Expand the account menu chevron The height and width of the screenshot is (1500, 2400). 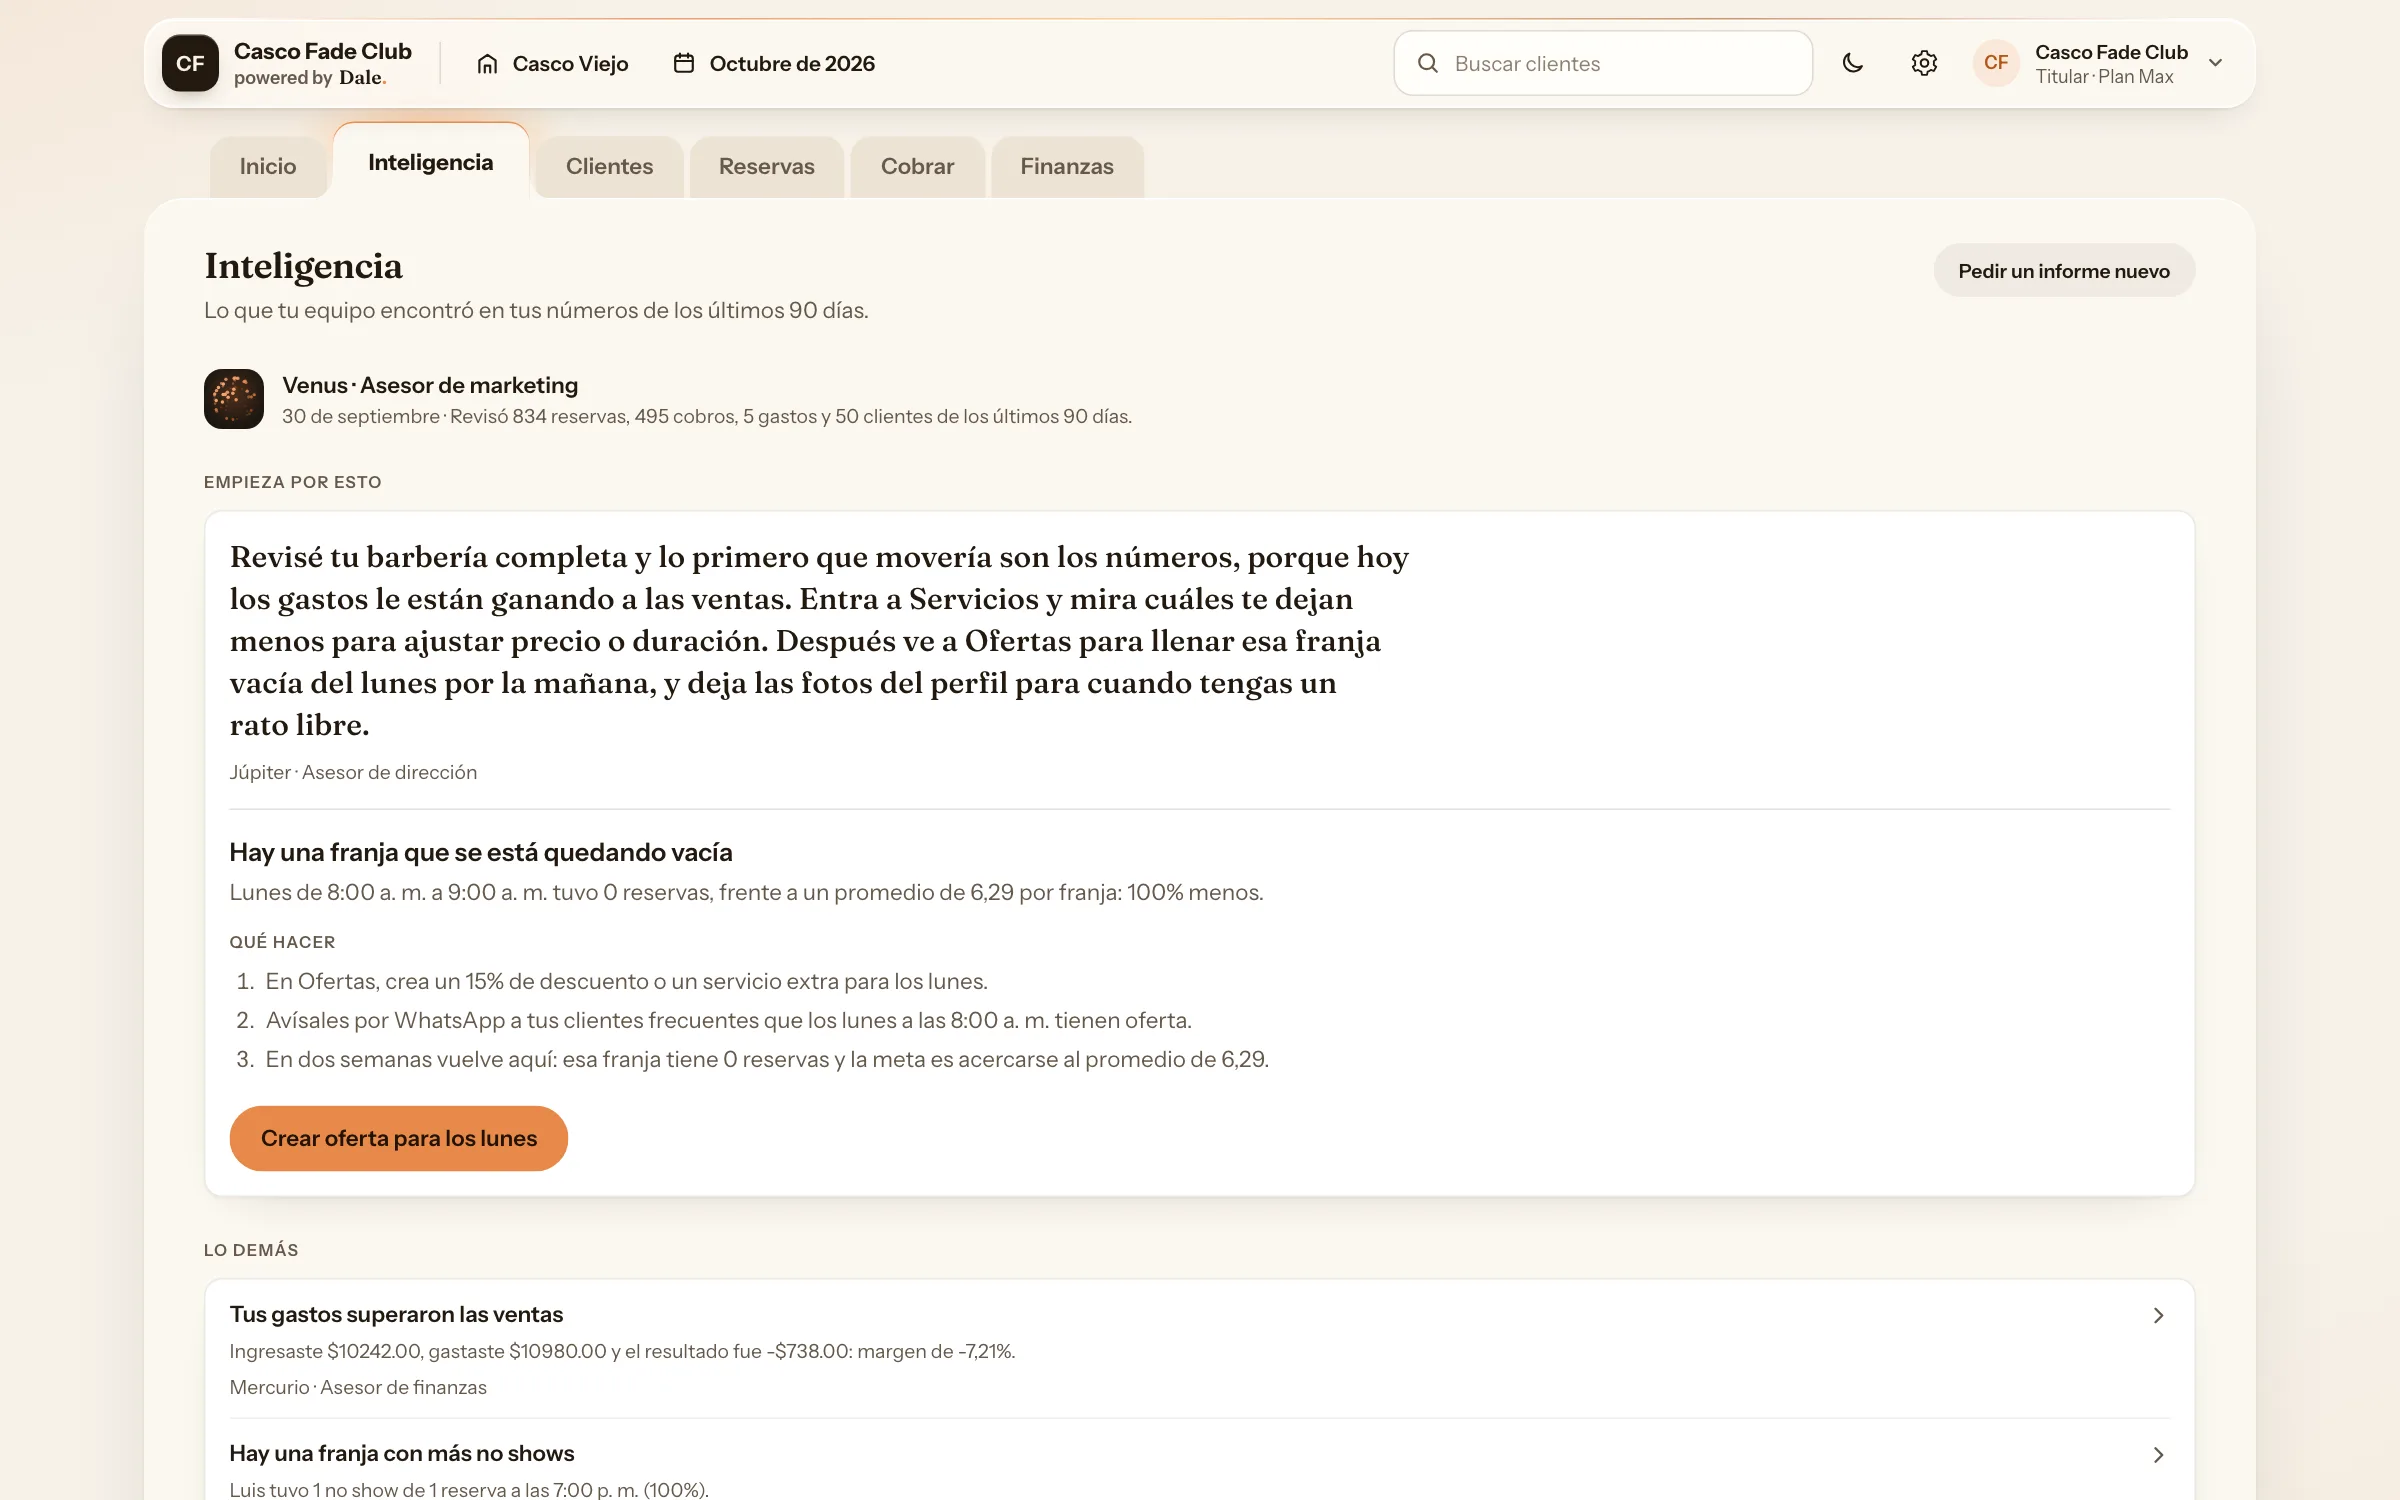click(2216, 63)
